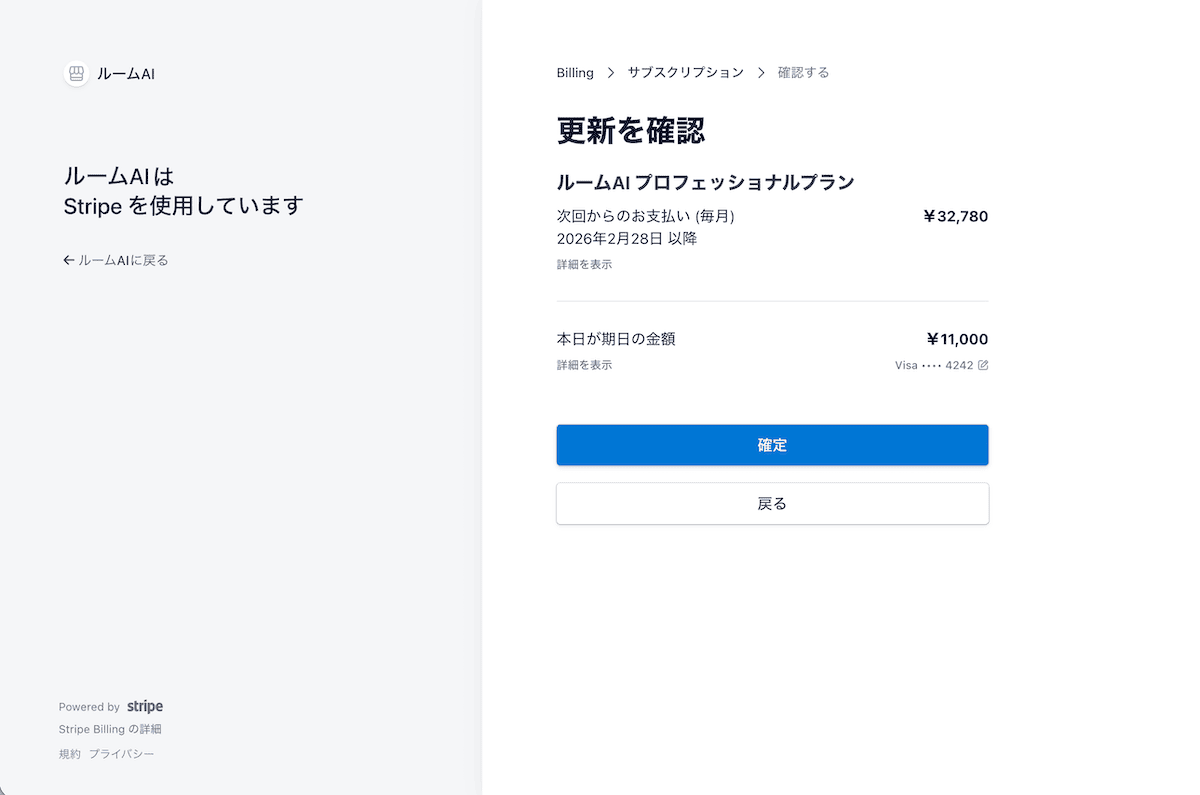Open the プライバシー footer link
The width and height of the screenshot is (1200, 795).
(121, 754)
